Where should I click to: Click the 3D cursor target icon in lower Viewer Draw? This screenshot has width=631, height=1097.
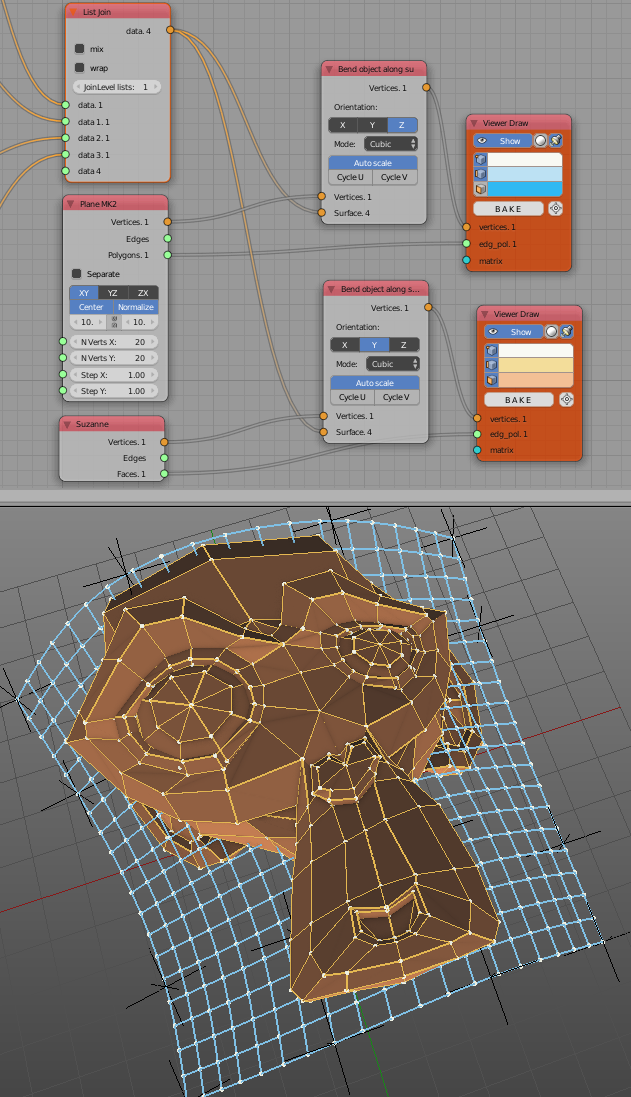[x=567, y=399]
